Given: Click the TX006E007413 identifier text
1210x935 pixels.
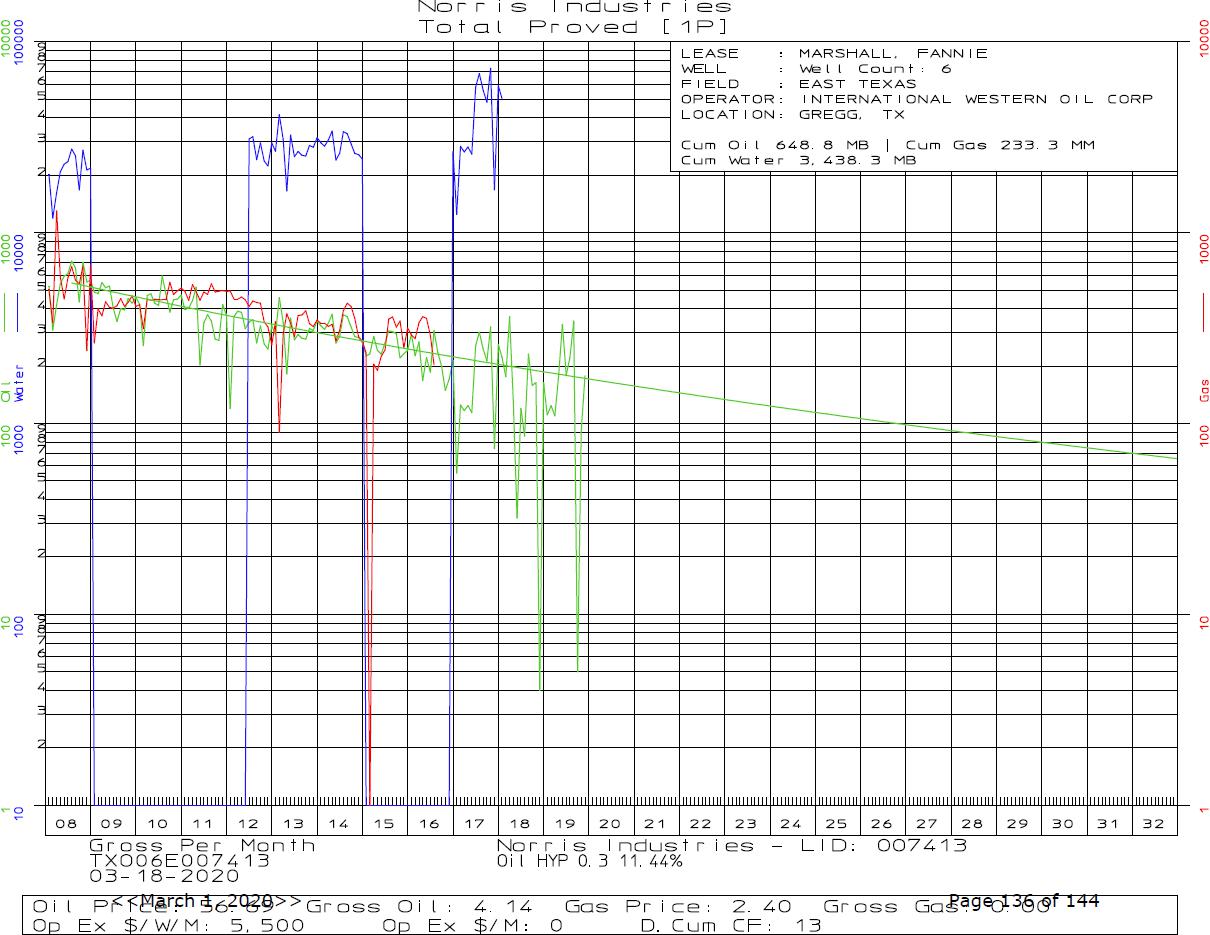Looking at the screenshot, I should 179,860.
